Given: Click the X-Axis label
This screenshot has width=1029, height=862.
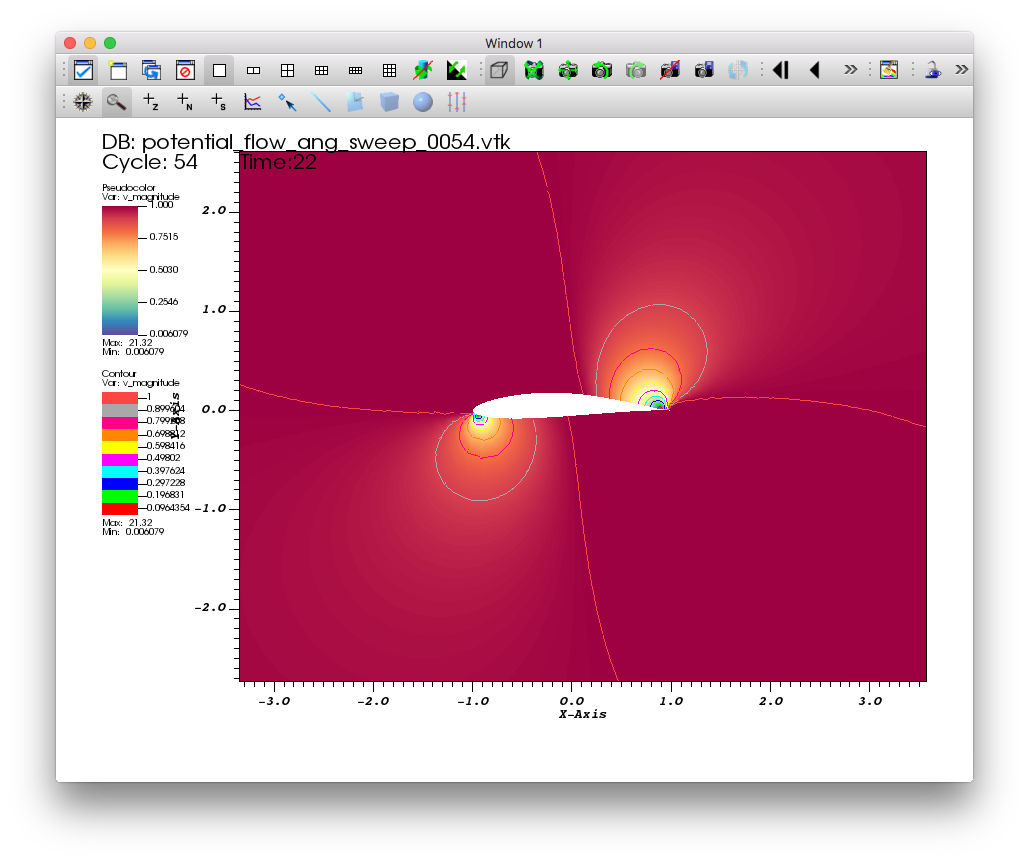Looking at the screenshot, I should point(583,714).
